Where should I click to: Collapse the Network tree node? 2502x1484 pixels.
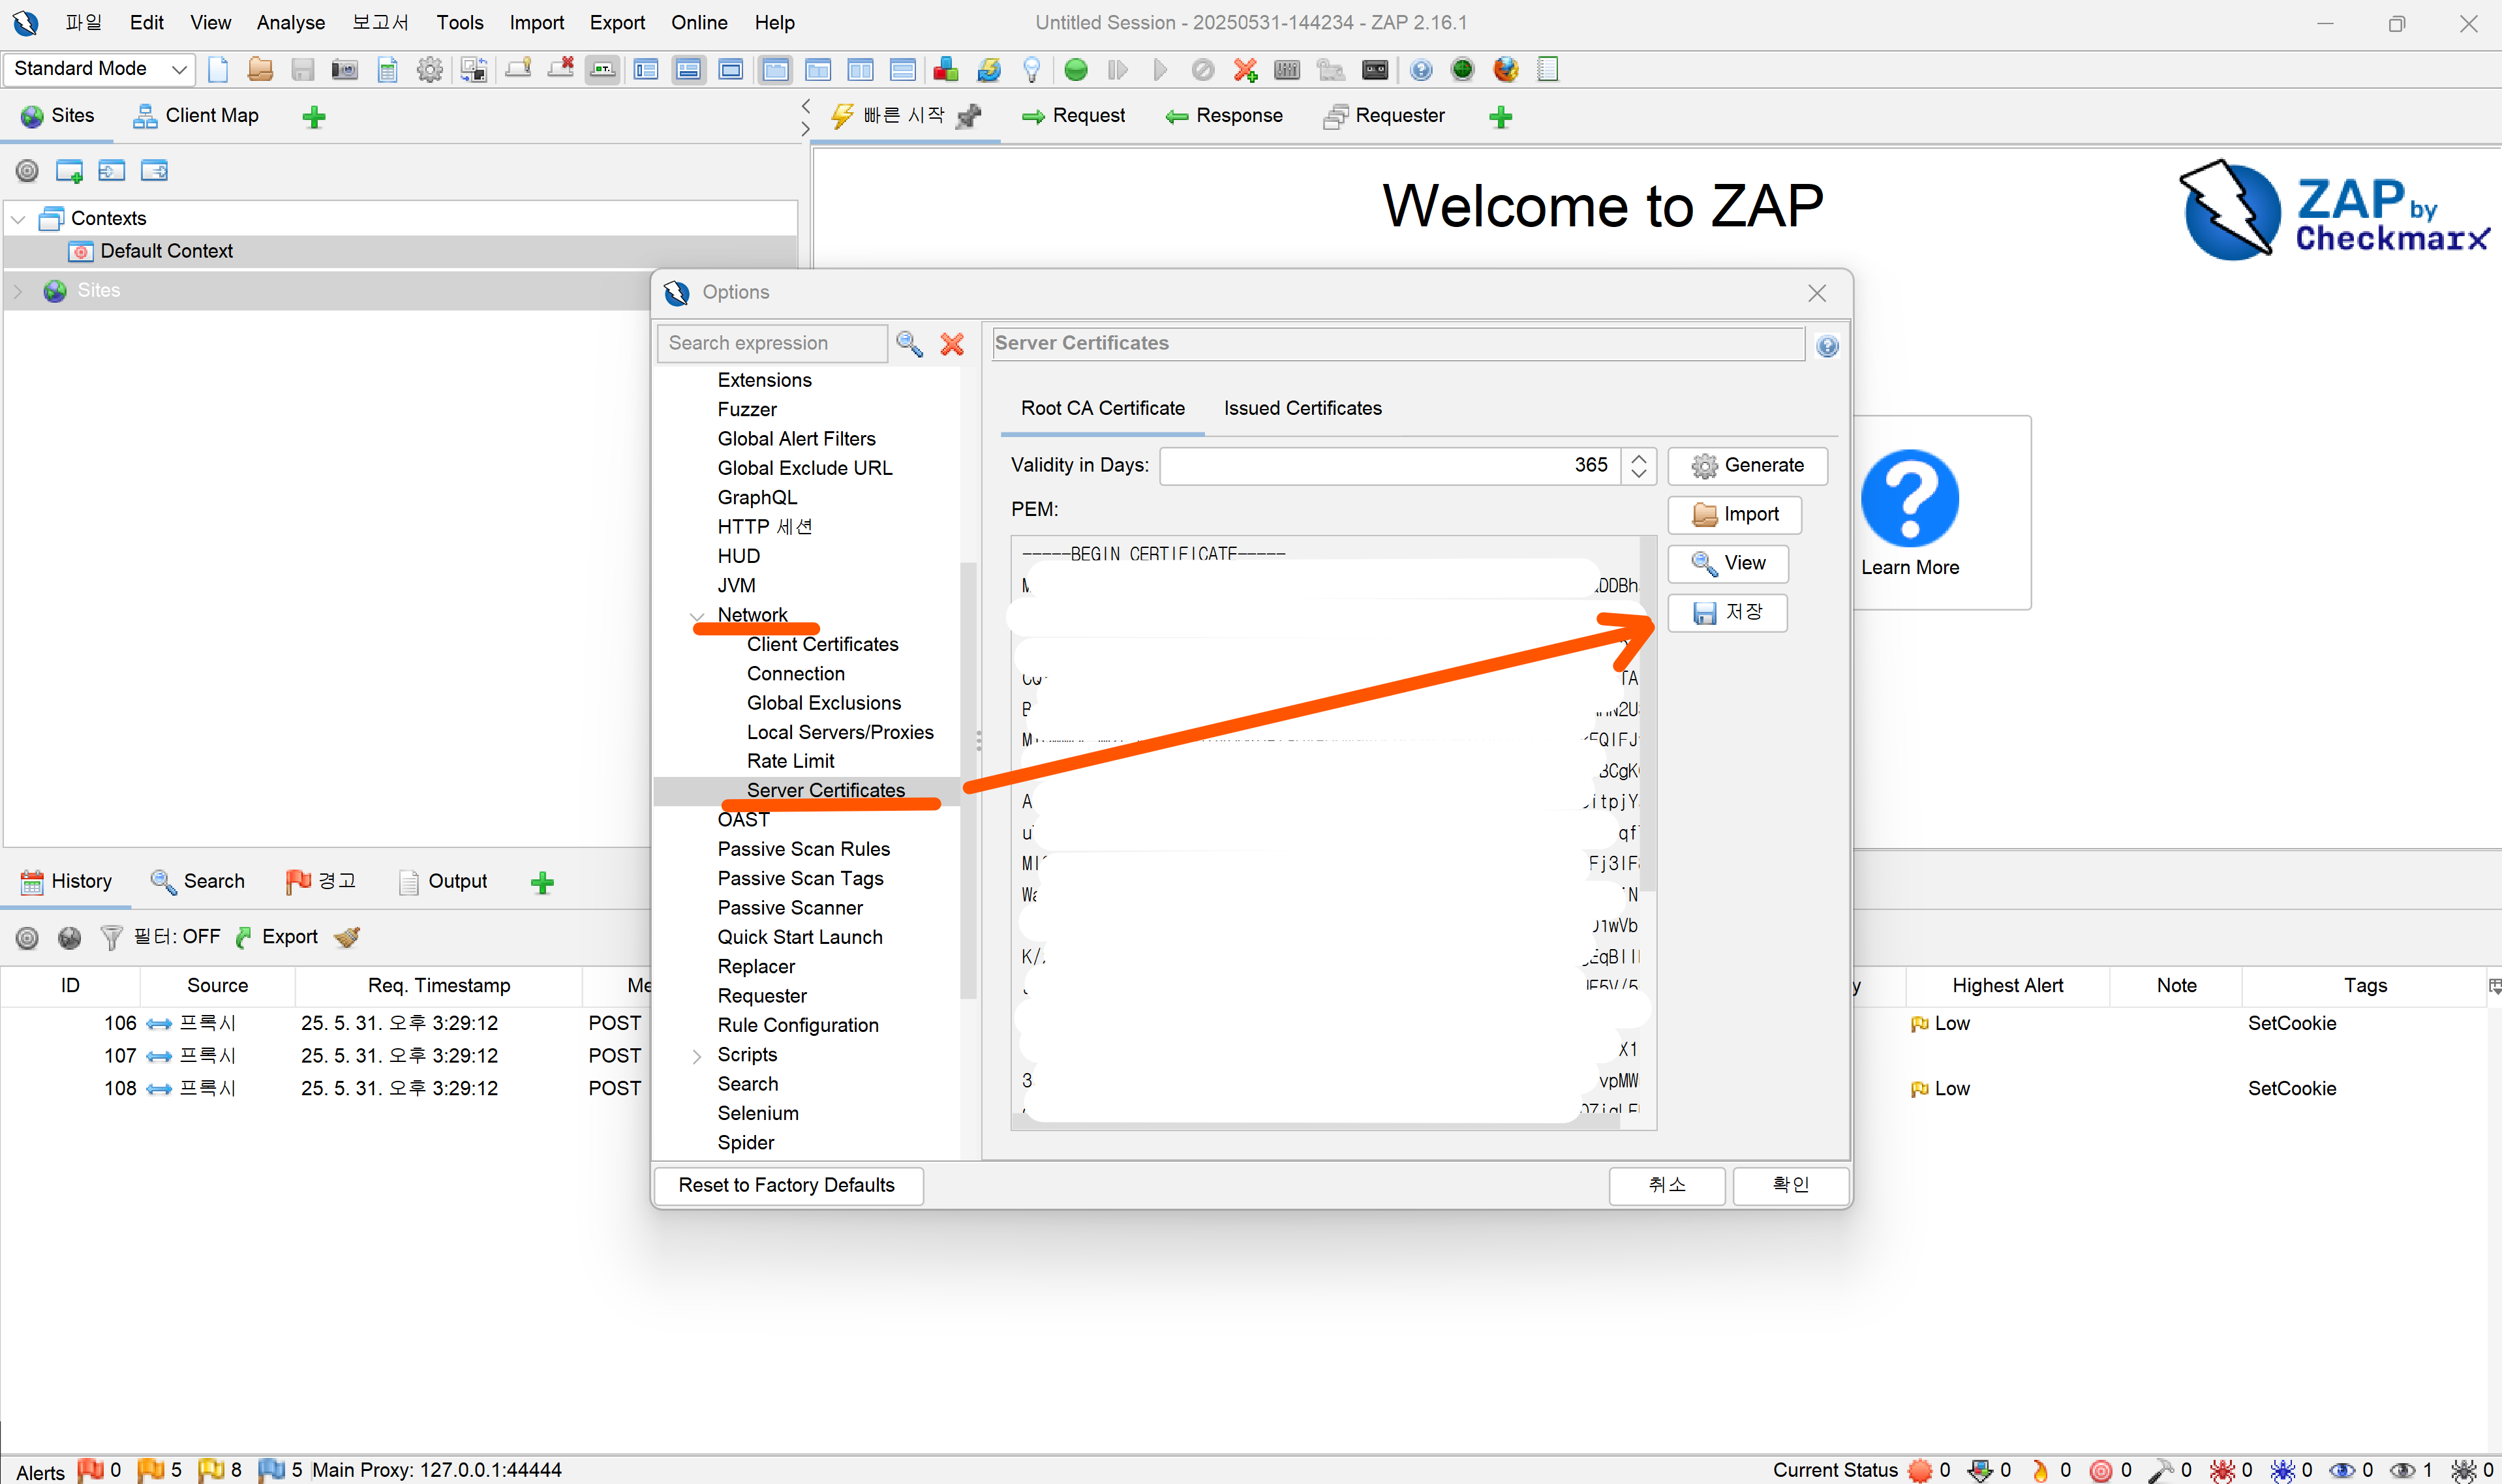pyautogui.click(x=697, y=616)
